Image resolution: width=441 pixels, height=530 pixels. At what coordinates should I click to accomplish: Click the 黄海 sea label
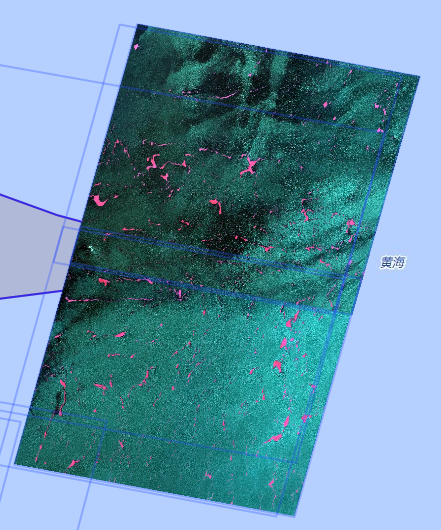392,262
